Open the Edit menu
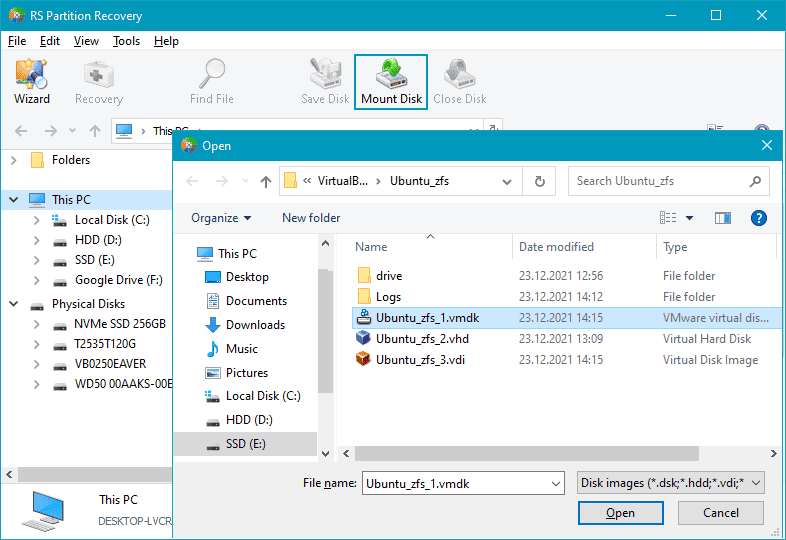Screen dimensions: 786x540 [x=50, y=41]
